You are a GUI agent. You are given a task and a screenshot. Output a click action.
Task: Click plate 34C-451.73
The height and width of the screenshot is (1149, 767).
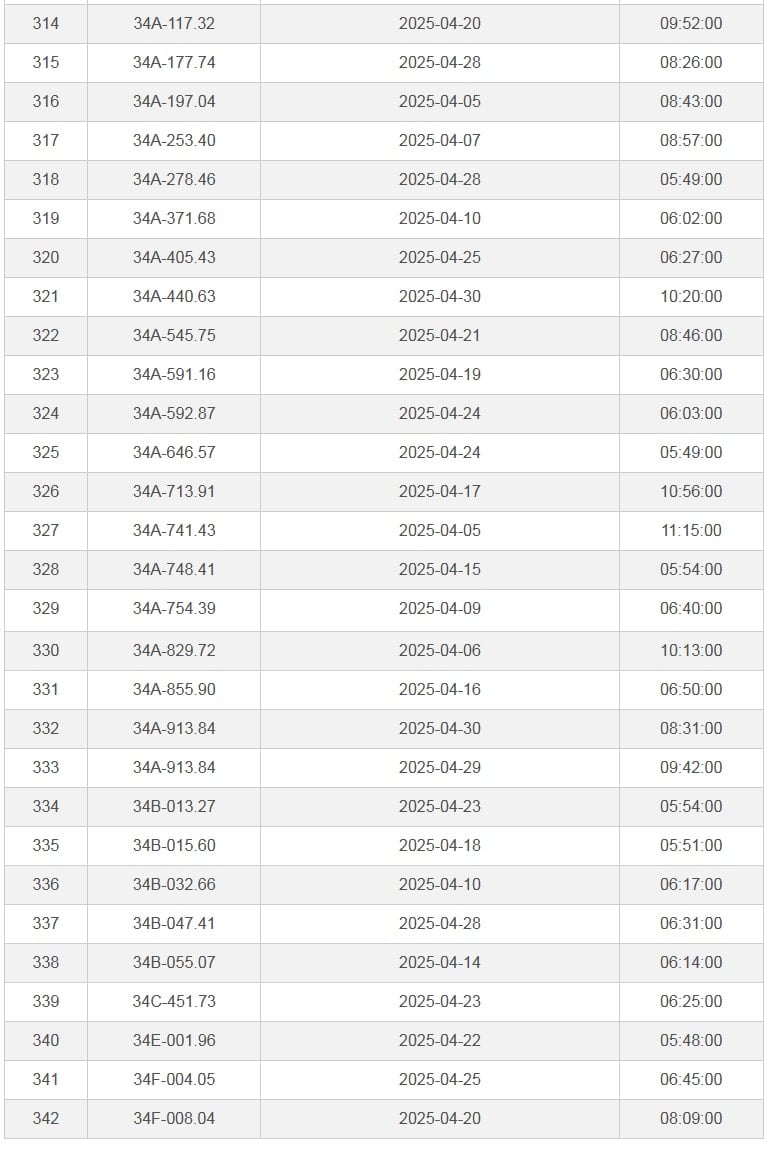(174, 1001)
